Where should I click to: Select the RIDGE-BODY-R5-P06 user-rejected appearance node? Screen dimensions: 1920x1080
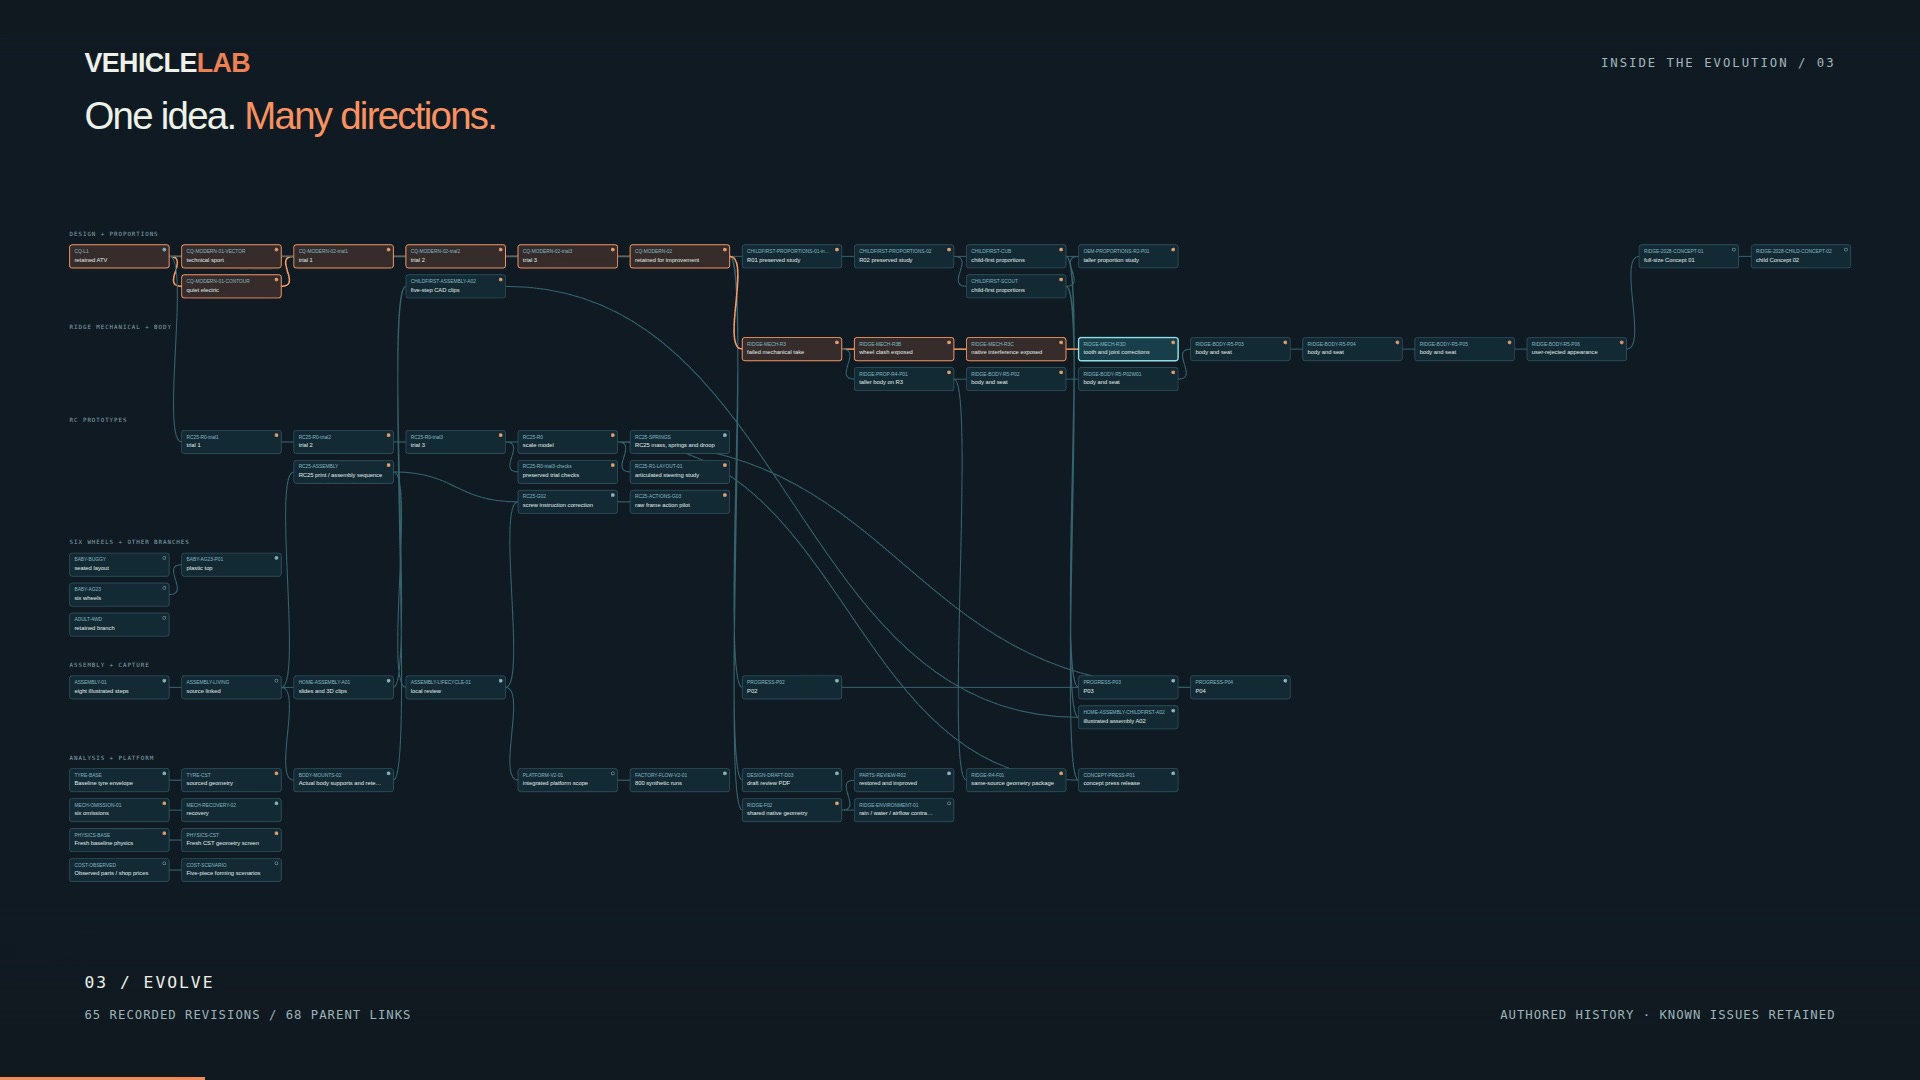coord(1575,349)
